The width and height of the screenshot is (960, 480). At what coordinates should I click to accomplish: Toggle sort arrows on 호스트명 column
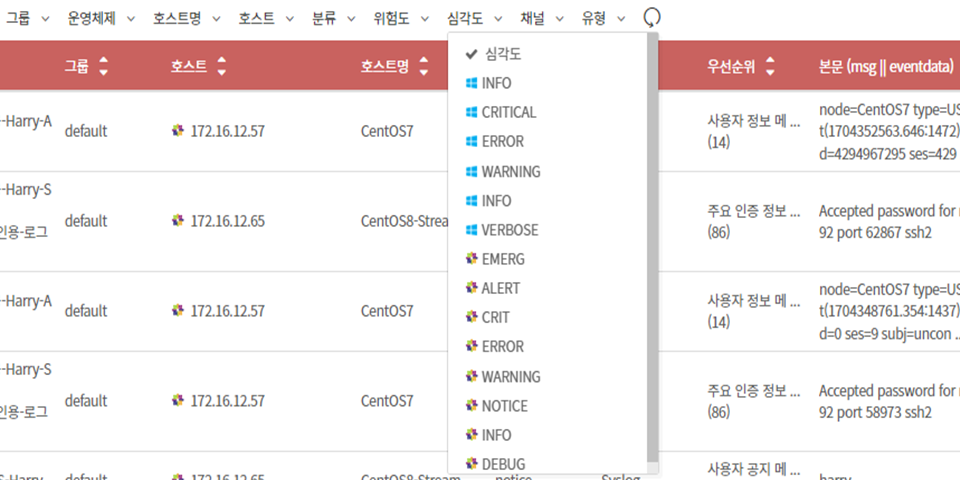(x=425, y=67)
